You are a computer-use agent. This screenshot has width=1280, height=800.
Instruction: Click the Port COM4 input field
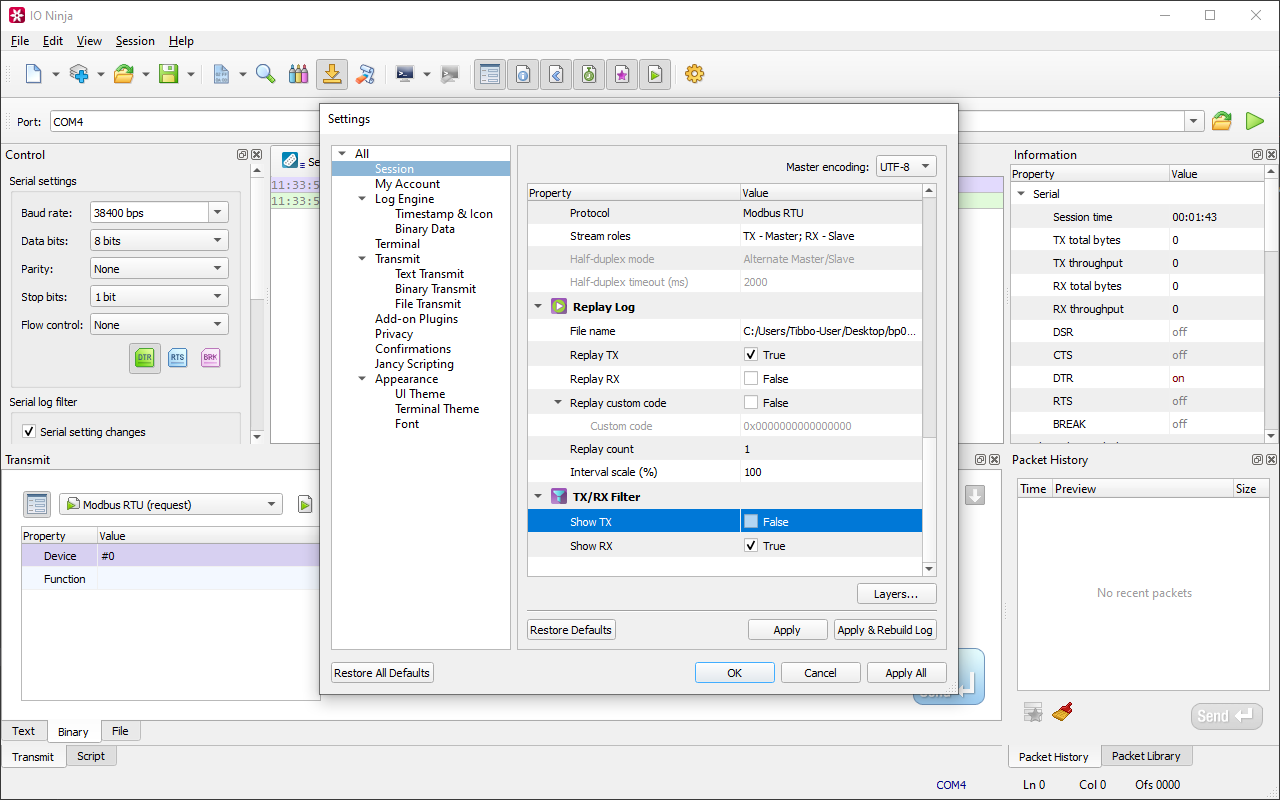[616, 121]
